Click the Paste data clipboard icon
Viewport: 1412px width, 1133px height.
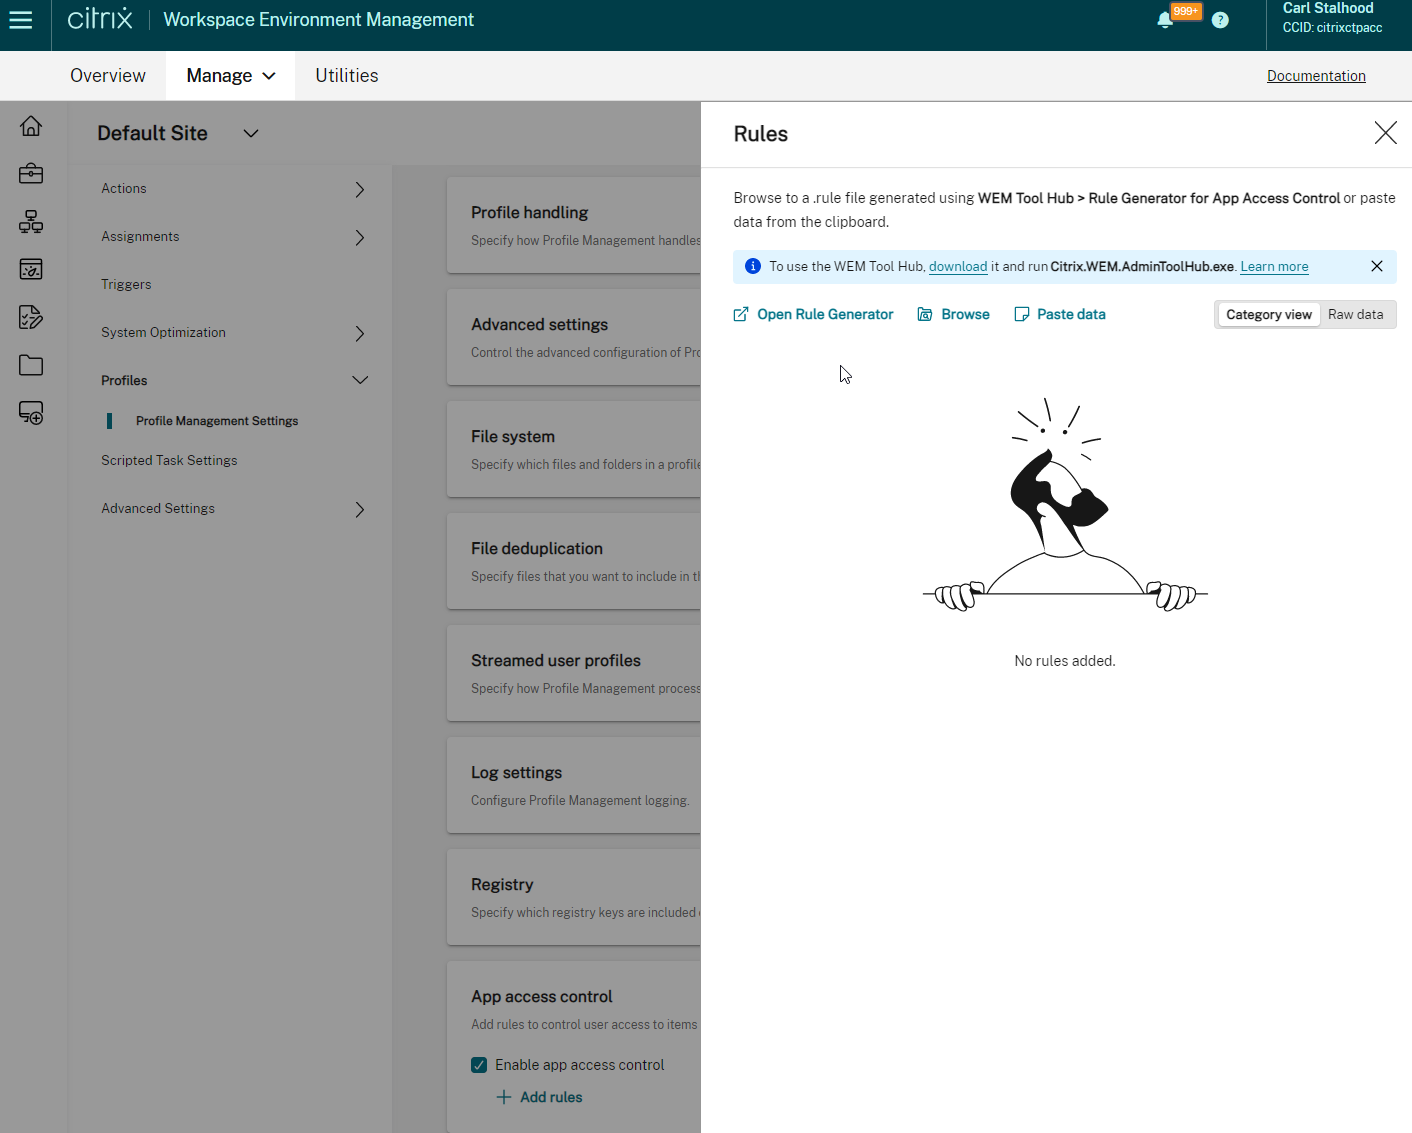[x=1021, y=314]
